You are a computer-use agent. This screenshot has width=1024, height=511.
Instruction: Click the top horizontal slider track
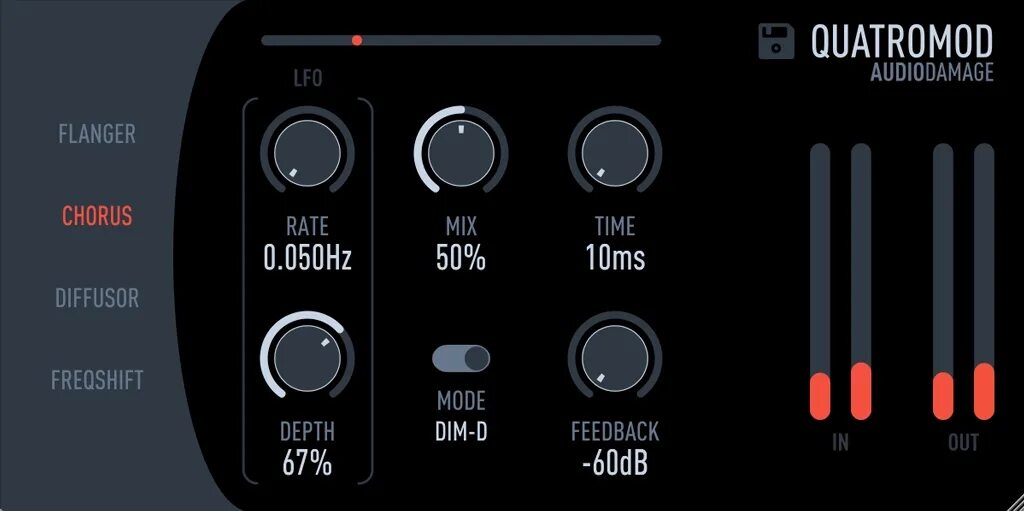(461, 41)
